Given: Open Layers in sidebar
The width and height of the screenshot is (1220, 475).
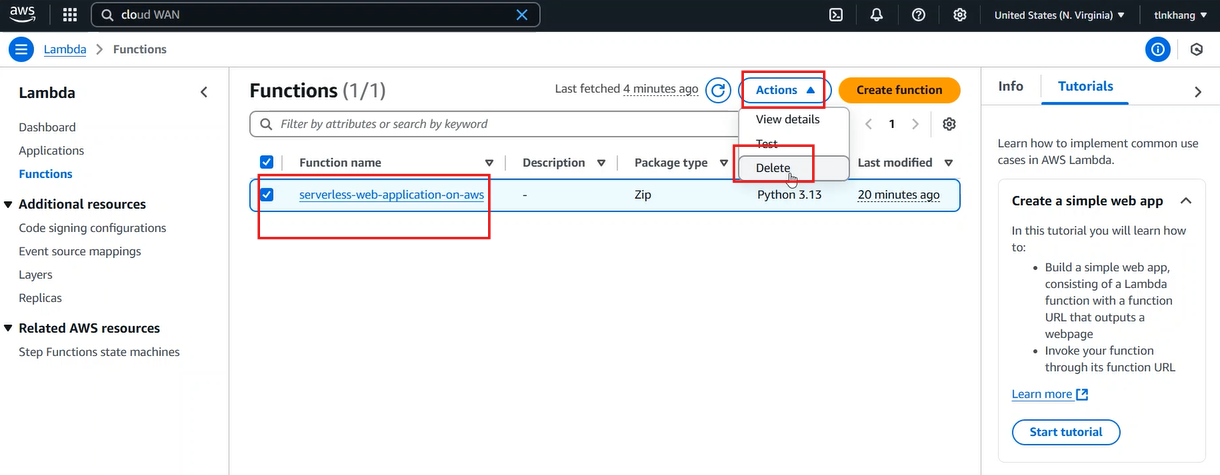Looking at the screenshot, I should click(x=35, y=275).
